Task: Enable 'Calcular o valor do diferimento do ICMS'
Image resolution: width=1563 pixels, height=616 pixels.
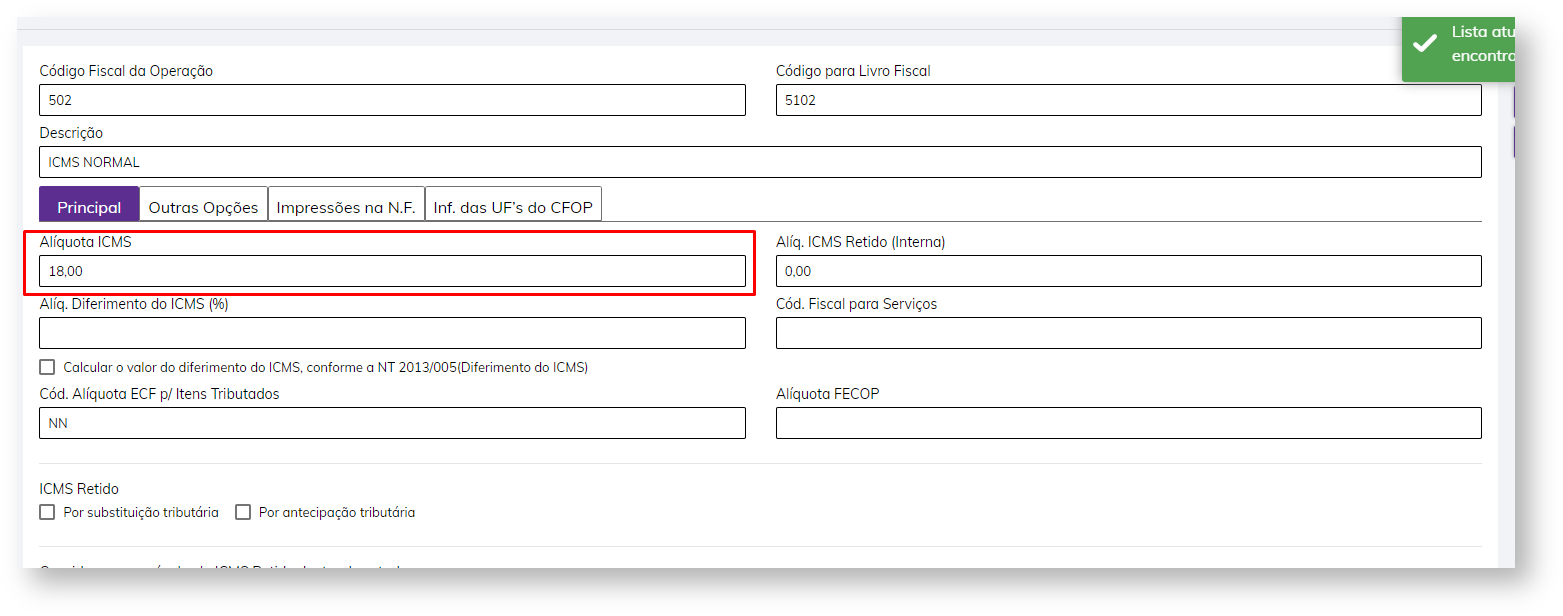Action: 47,367
